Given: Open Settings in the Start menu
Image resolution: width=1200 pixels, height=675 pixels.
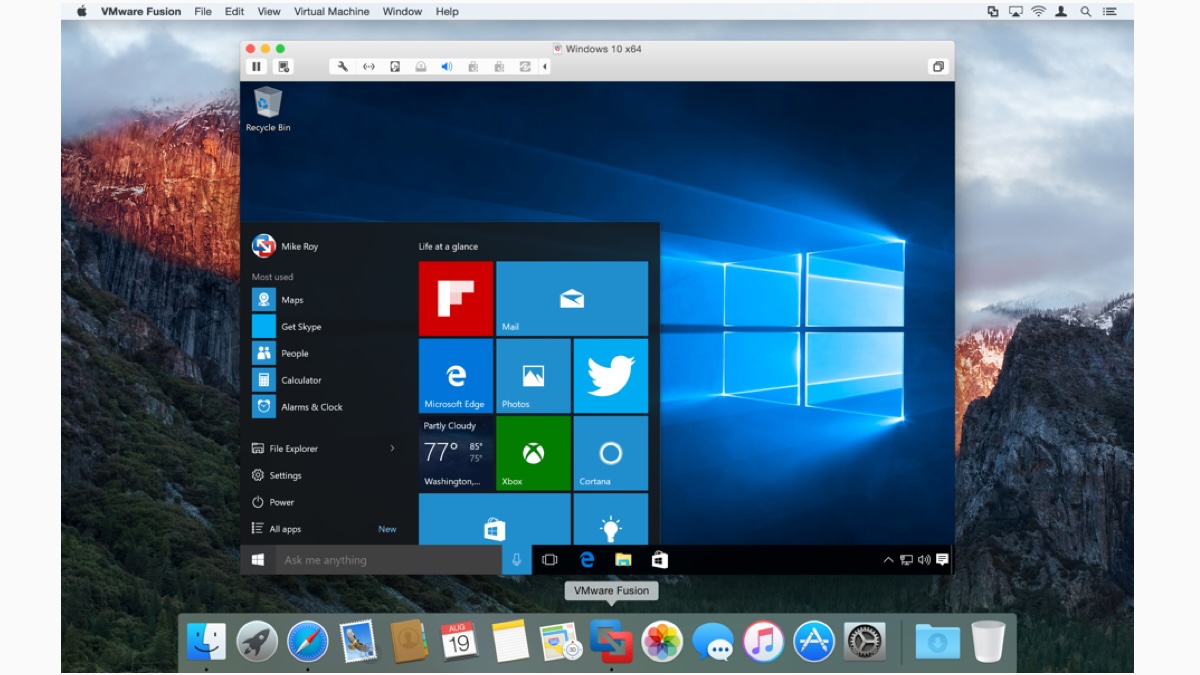Looking at the screenshot, I should click(277, 476).
